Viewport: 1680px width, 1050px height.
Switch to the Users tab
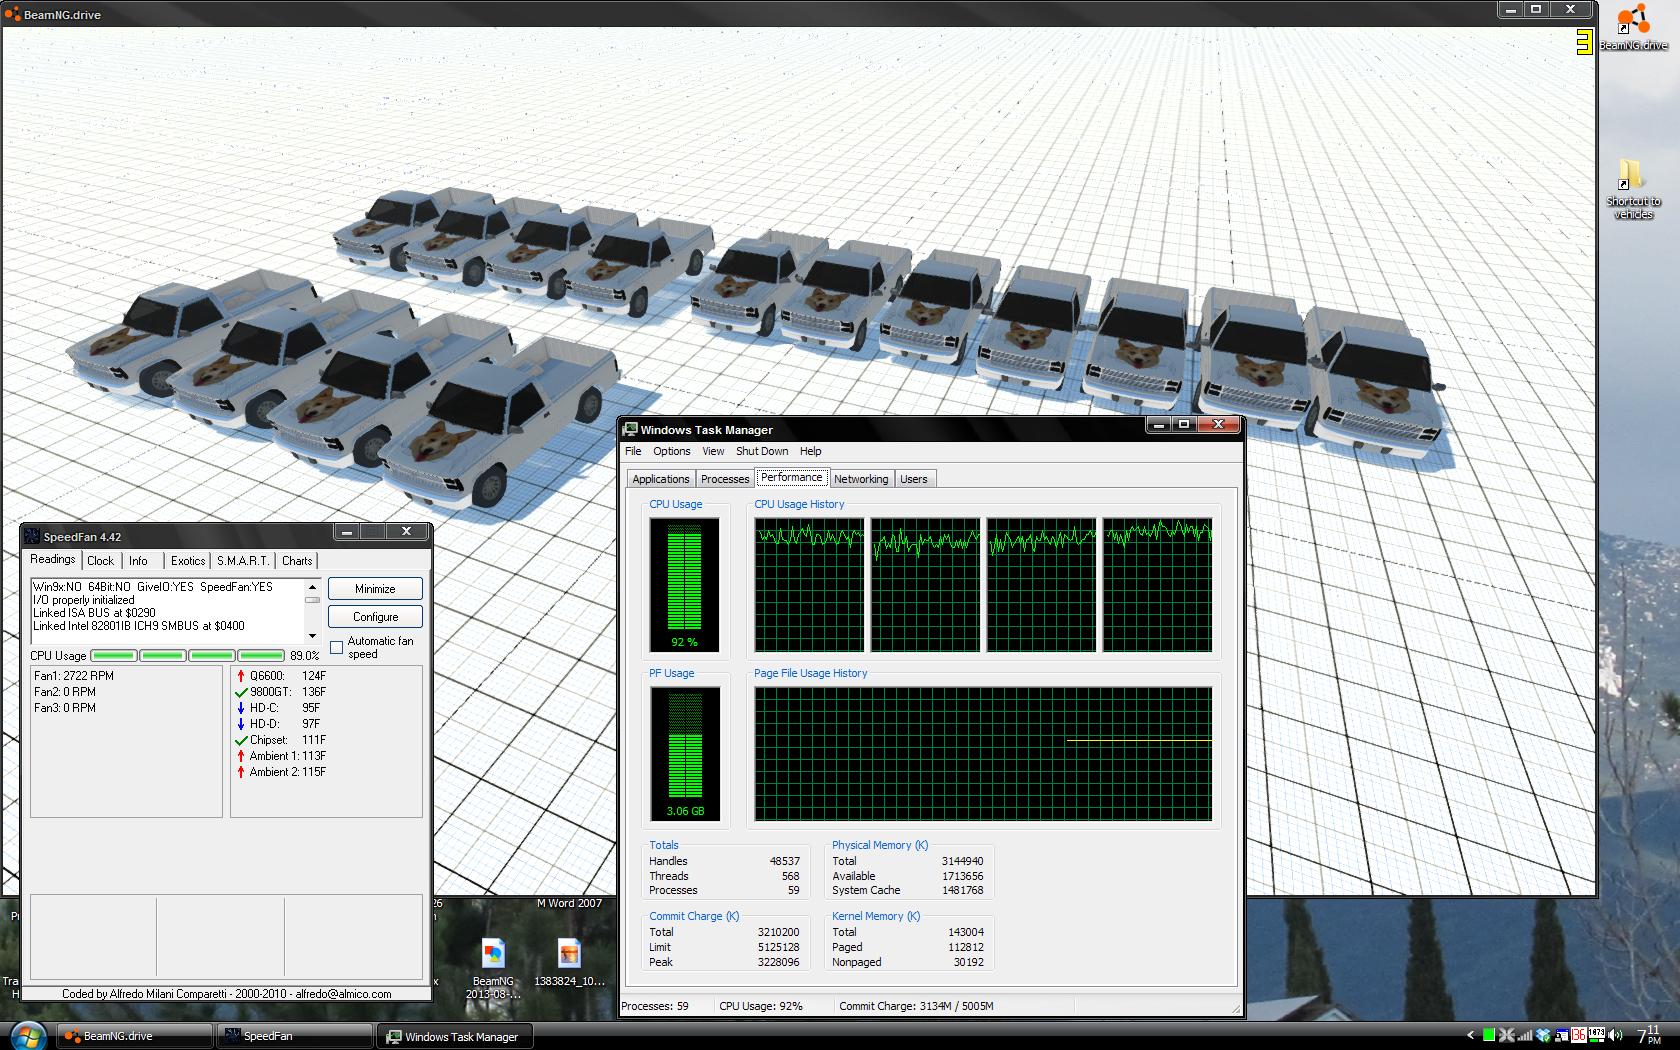click(914, 479)
